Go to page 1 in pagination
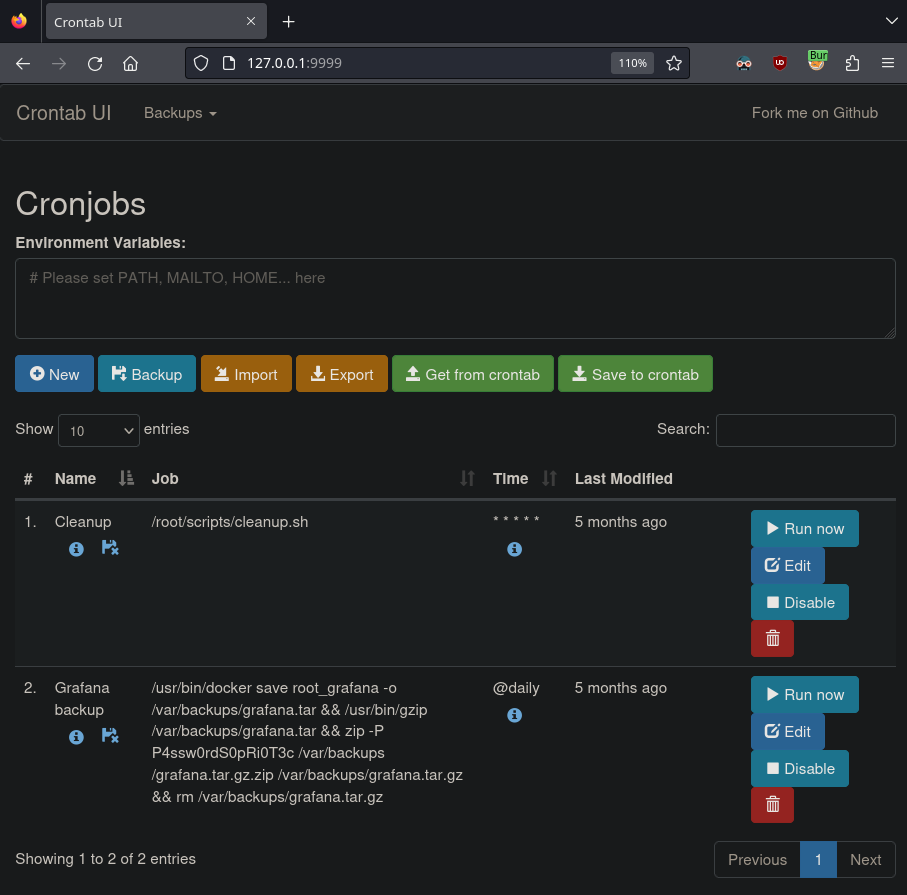 pyautogui.click(x=818, y=860)
